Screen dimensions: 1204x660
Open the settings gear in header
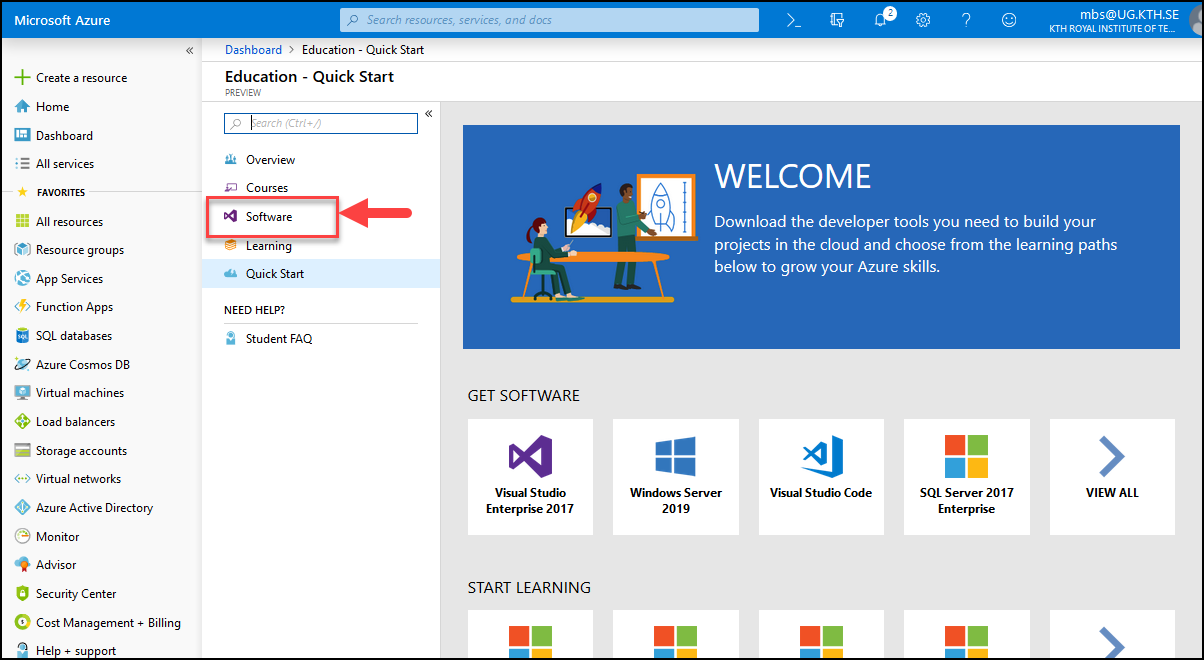(923, 20)
